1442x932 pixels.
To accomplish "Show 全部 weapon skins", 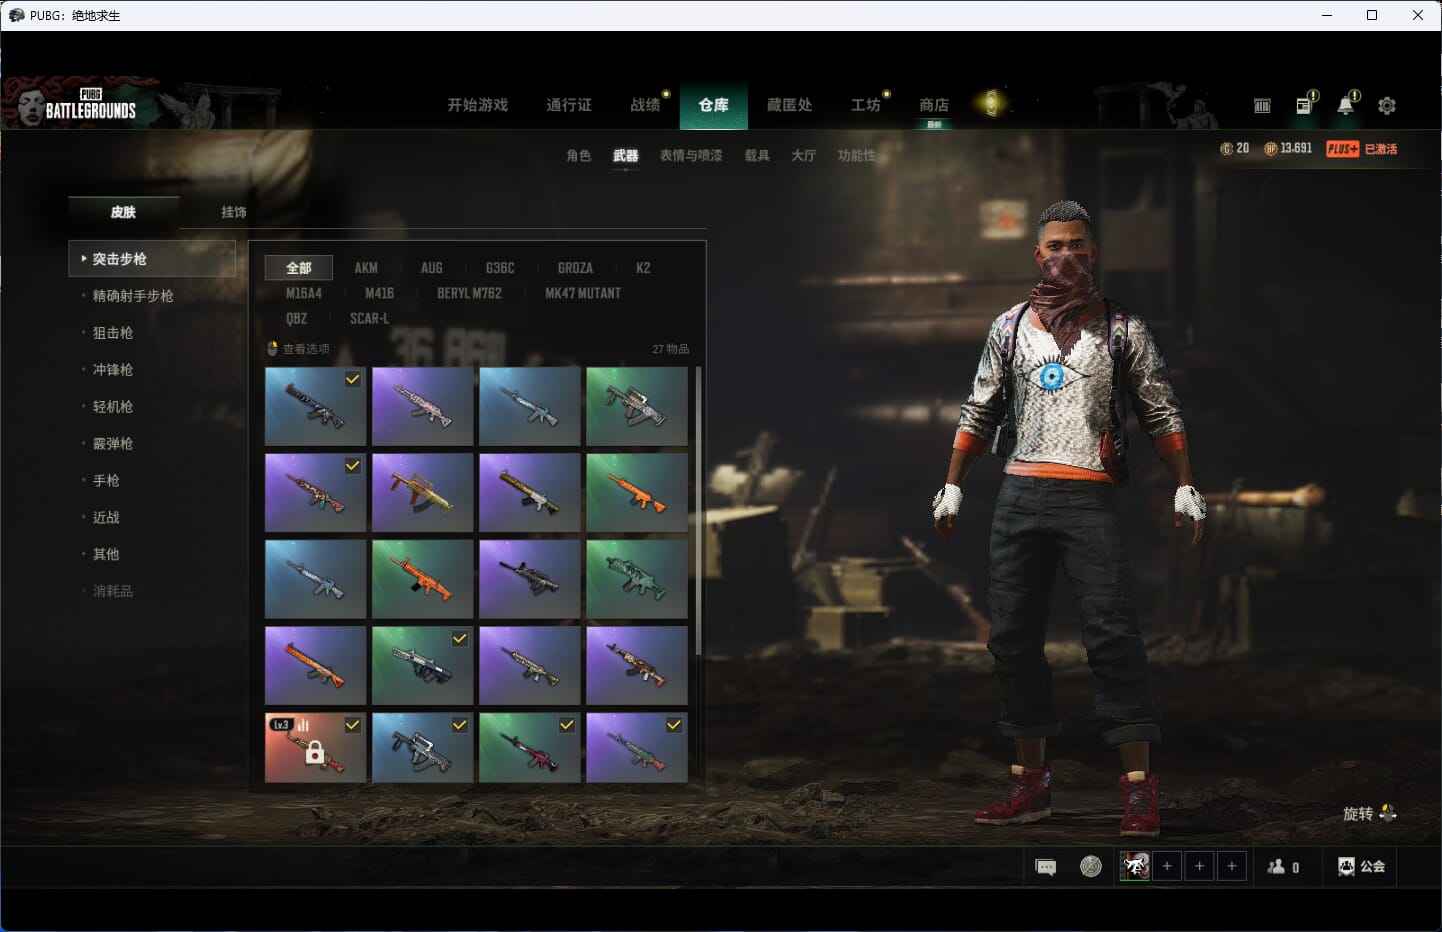I will coord(298,268).
